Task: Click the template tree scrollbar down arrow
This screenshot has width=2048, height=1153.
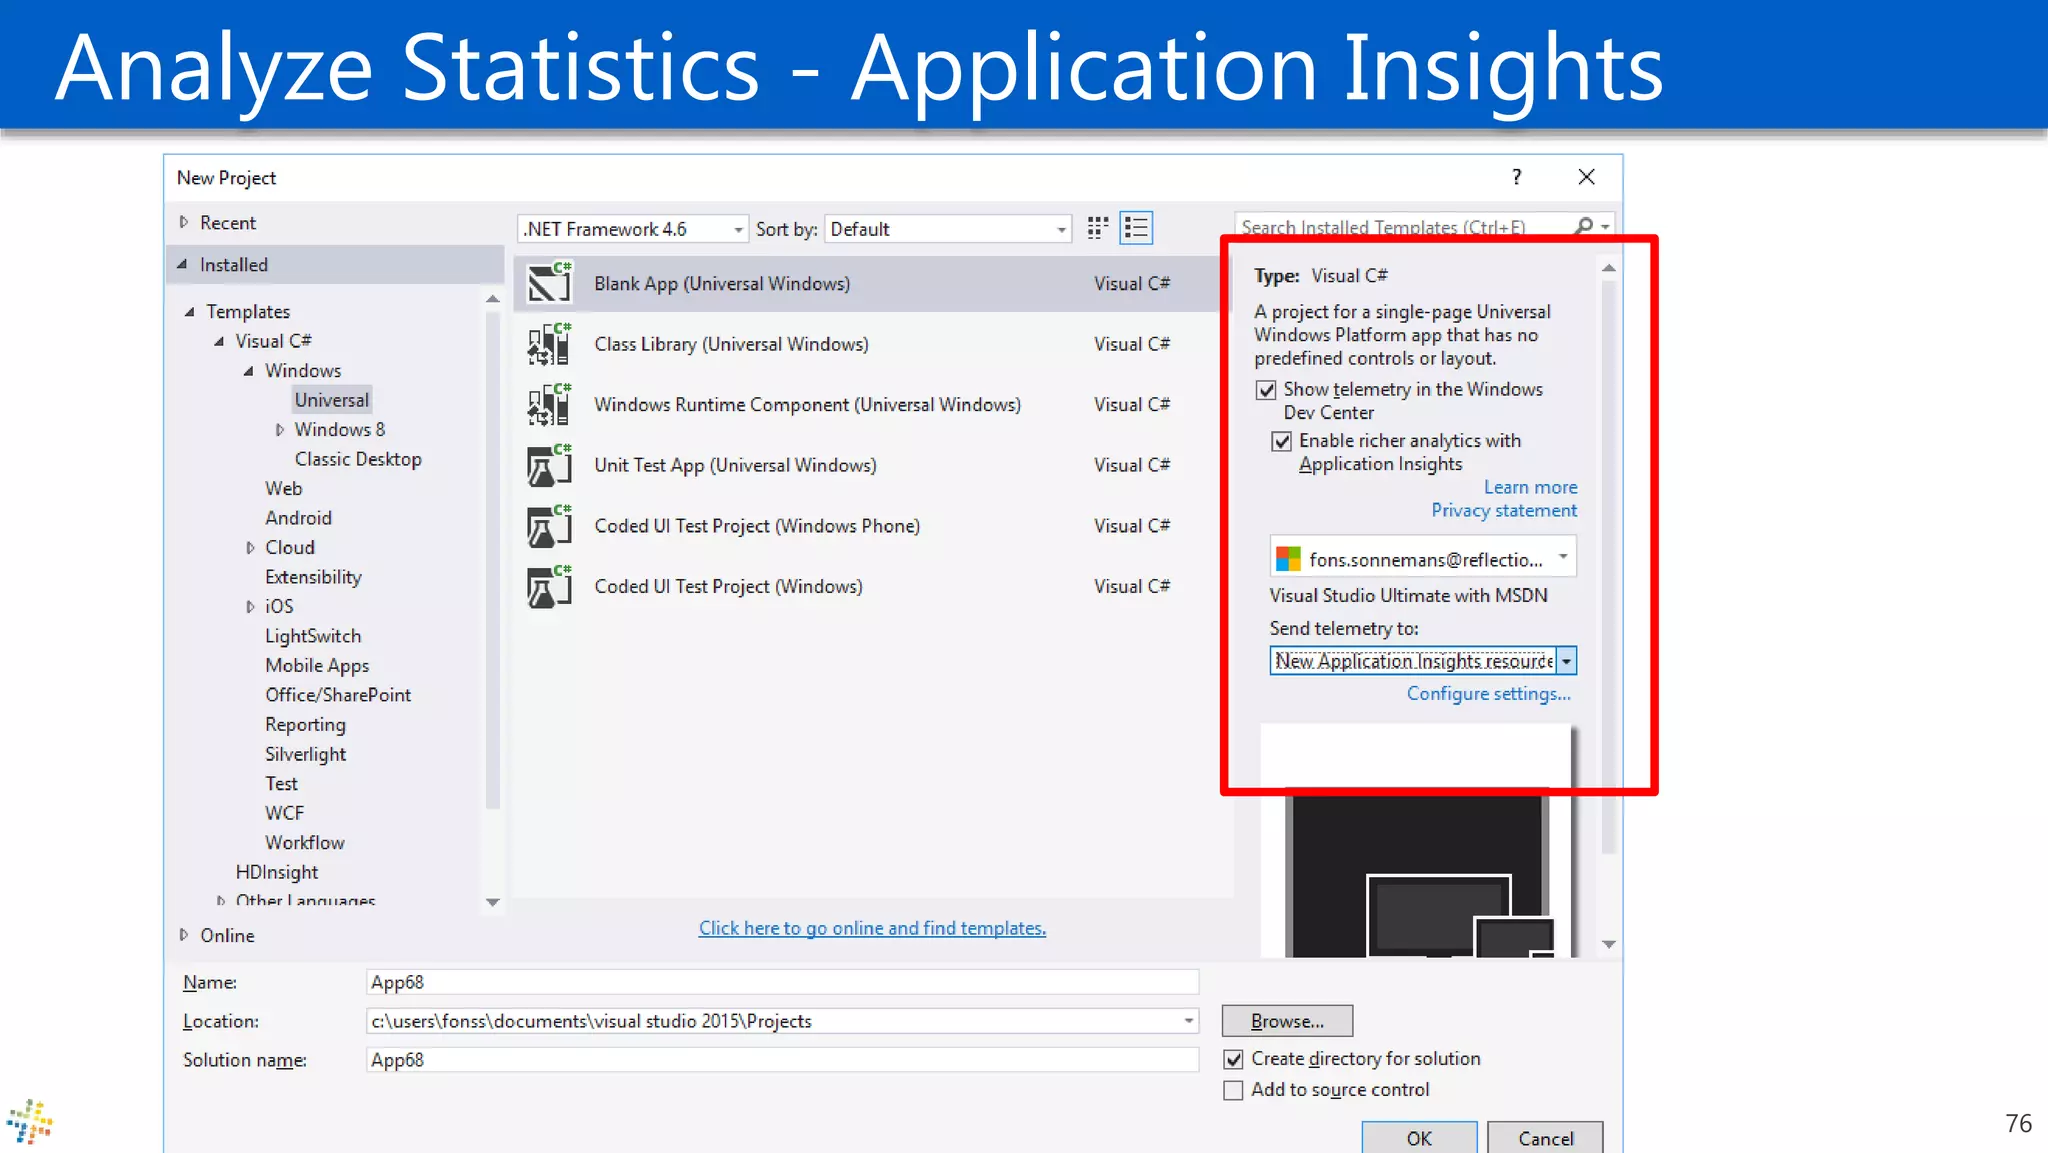Action: 492,902
